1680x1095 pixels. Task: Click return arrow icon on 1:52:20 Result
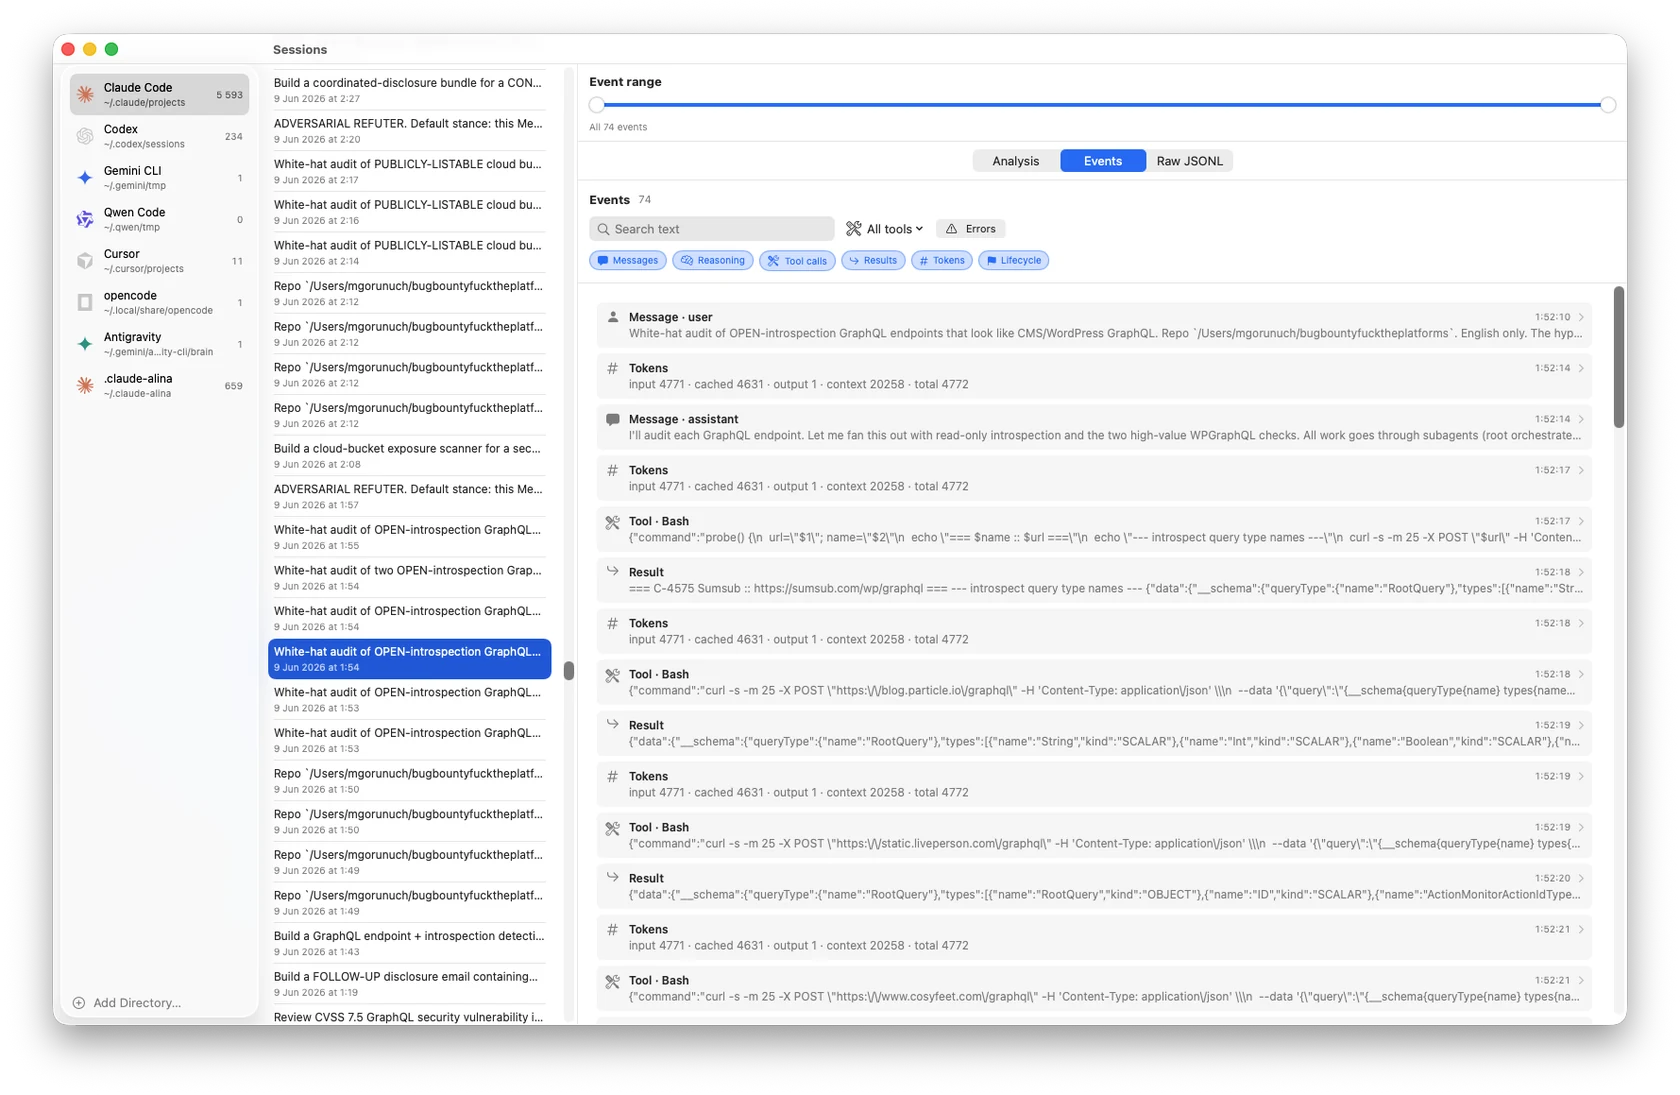point(613,878)
